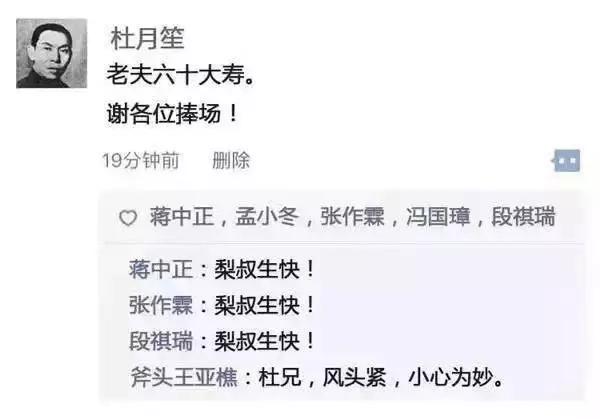Click commenter name 段祺瑞 in comments
Screen dimensions: 600x419
pyautogui.click(x=161, y=341)
